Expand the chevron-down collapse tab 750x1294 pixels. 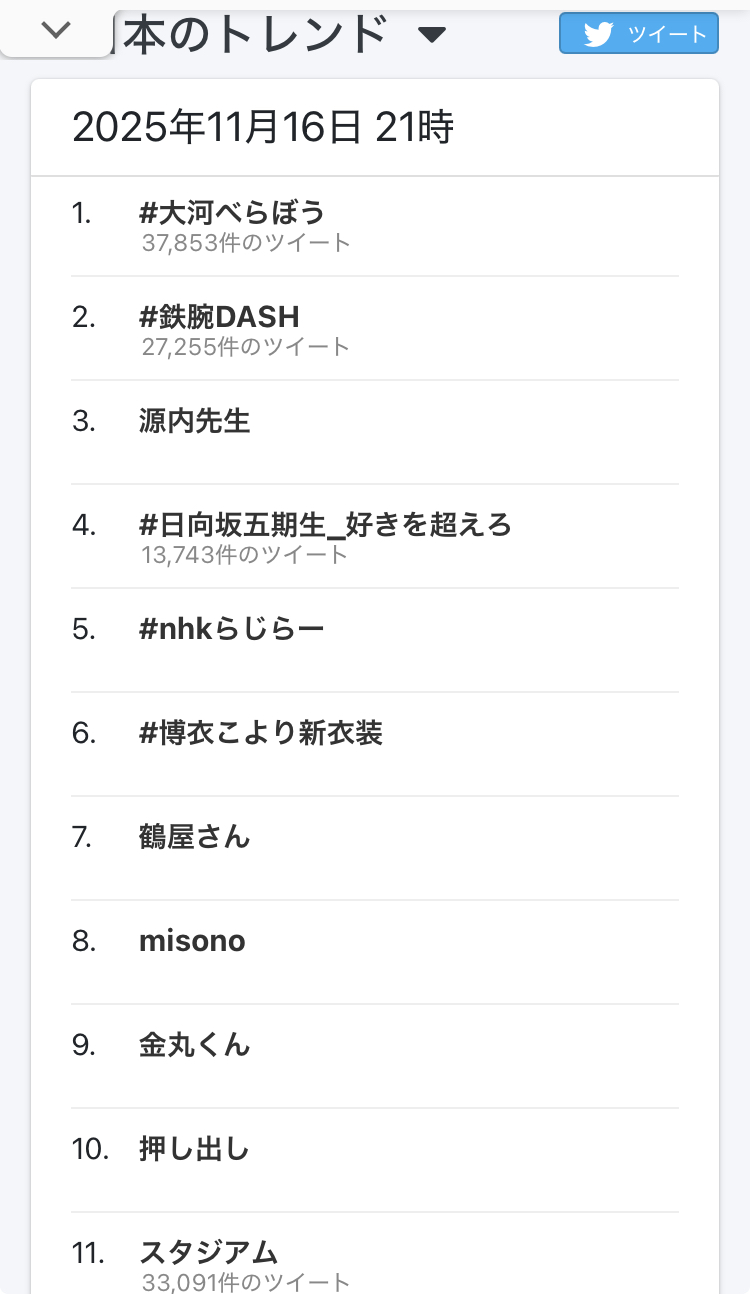(x=56, y=31)
